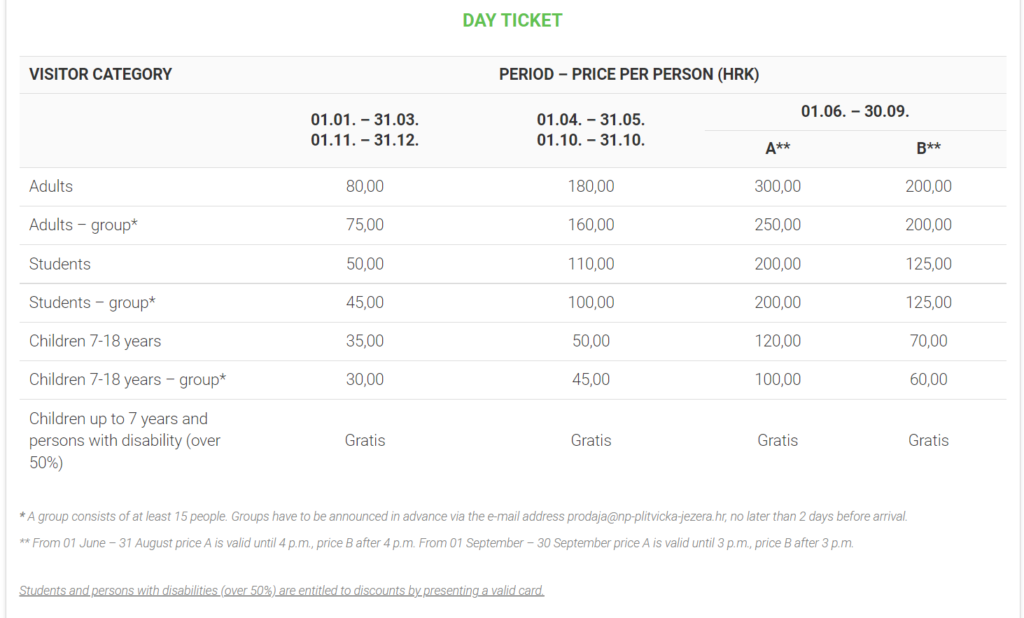
Task: Click the PERIOD – PRICE PER PERSON header
Action: (x=629, y=74)
